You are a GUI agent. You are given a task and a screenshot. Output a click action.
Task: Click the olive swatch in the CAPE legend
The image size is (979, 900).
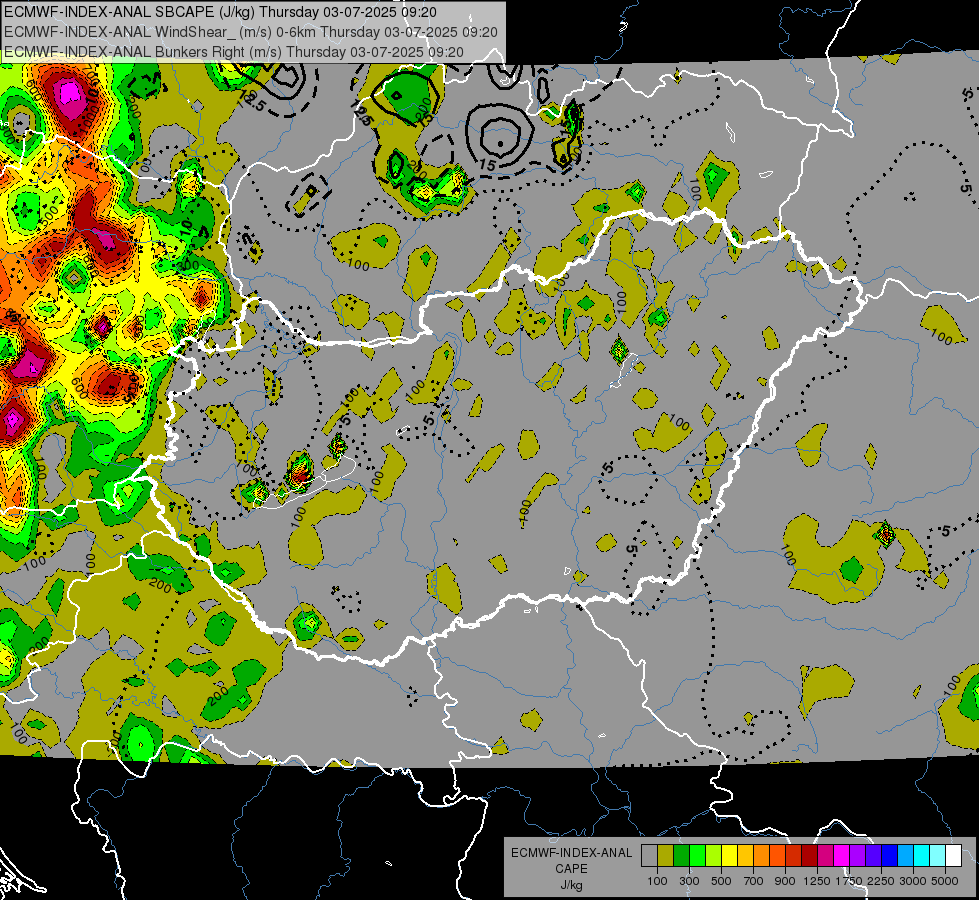coord(665,855)
